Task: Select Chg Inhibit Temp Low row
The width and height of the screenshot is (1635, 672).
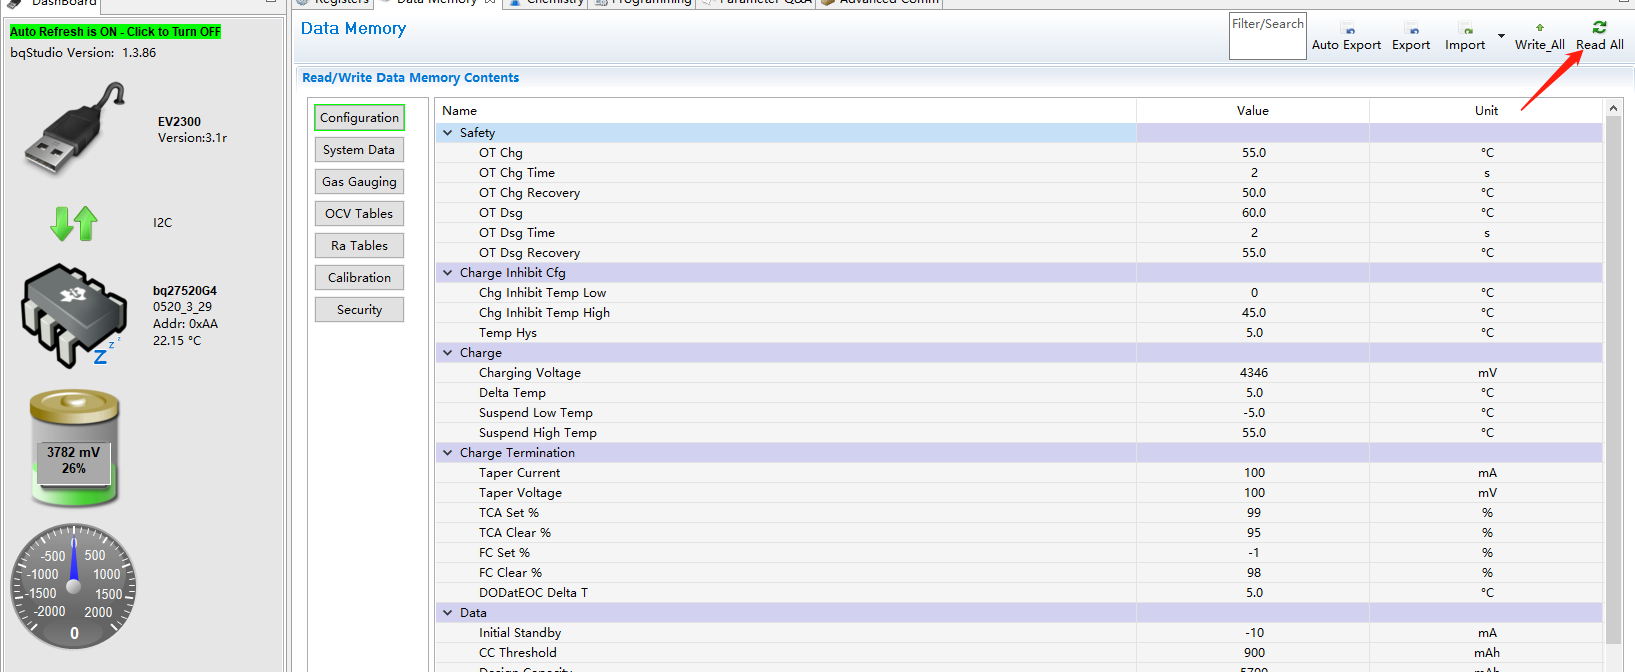Action: [1019, 293]
